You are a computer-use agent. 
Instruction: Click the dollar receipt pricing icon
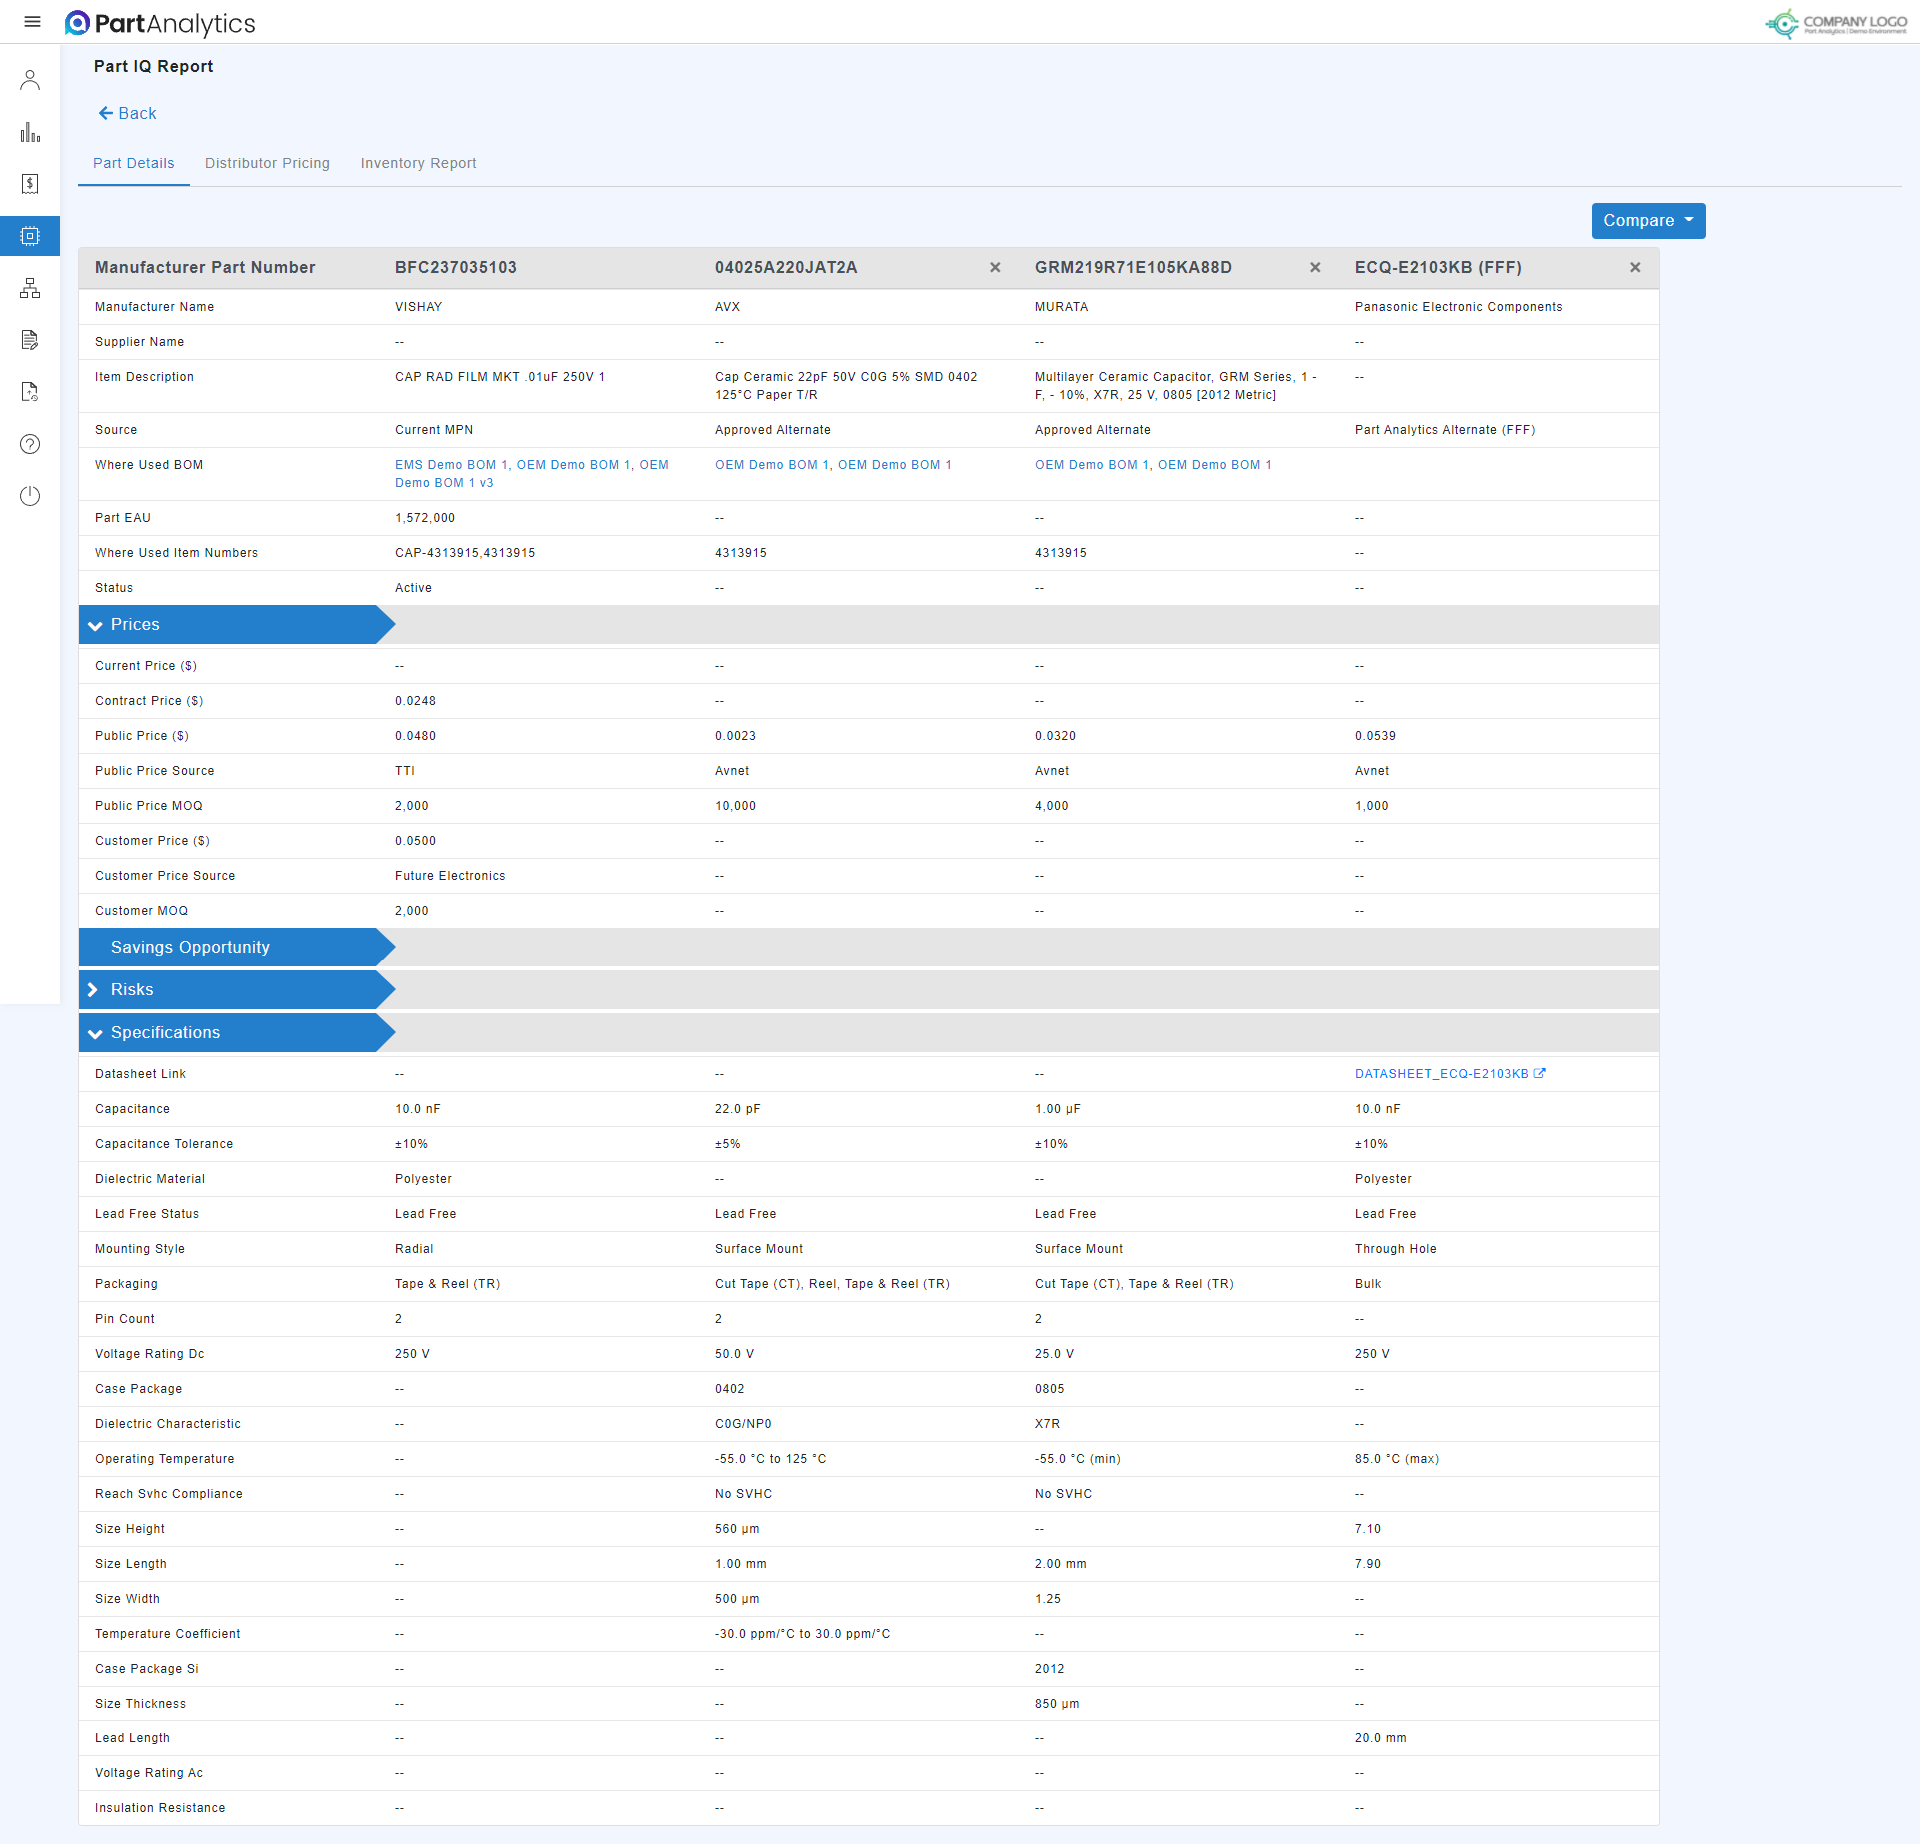point(30,184)
